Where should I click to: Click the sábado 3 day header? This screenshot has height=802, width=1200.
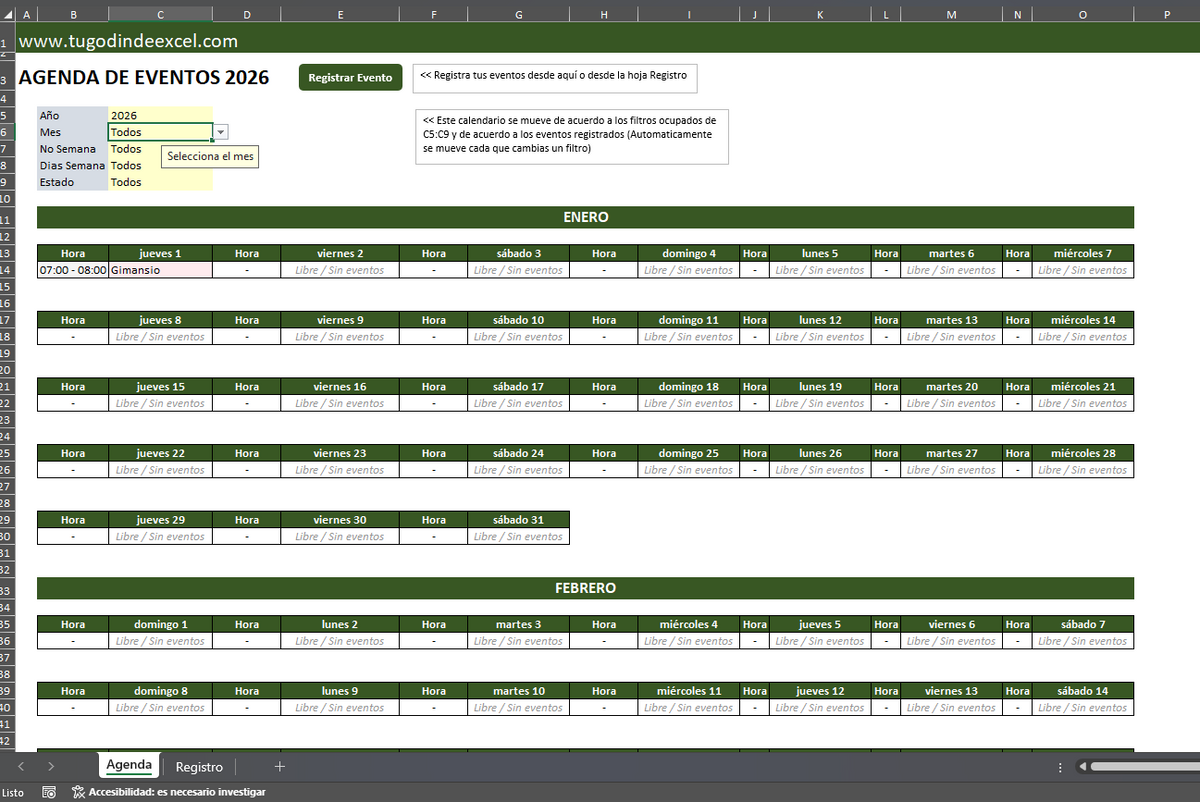pos(518,254)
